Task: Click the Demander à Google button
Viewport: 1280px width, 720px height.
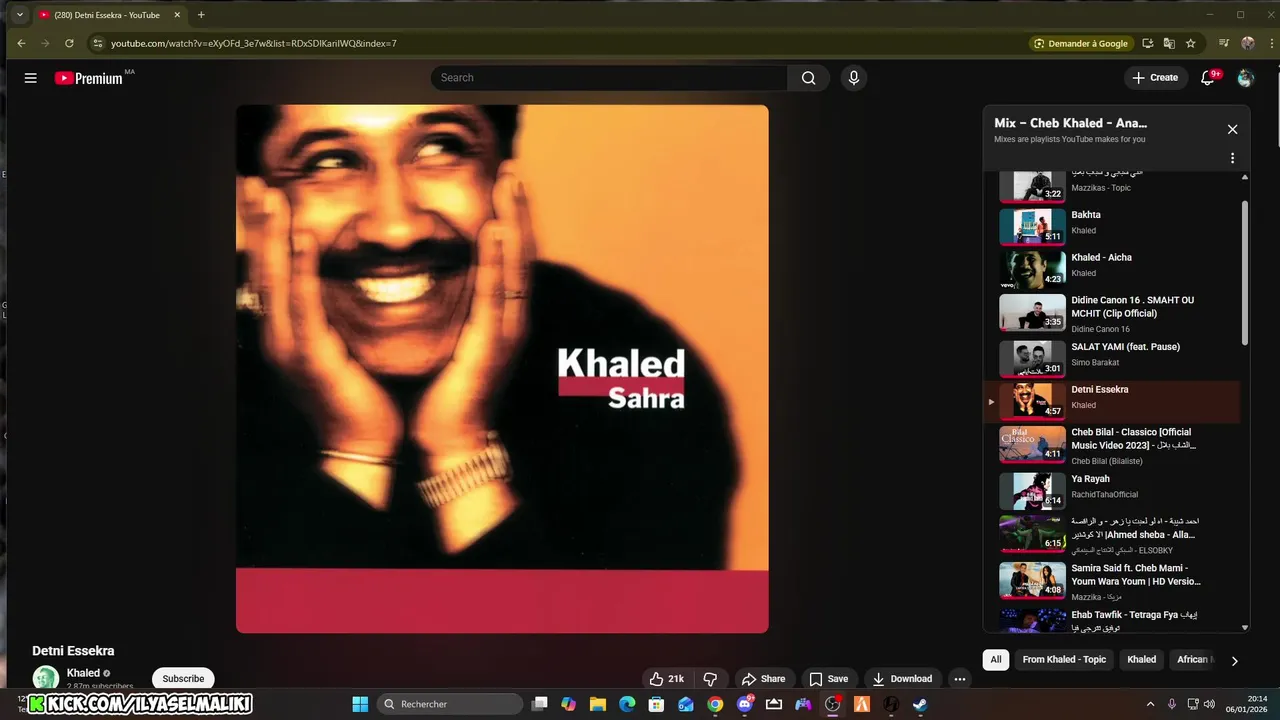Action: click(1081, 43)
